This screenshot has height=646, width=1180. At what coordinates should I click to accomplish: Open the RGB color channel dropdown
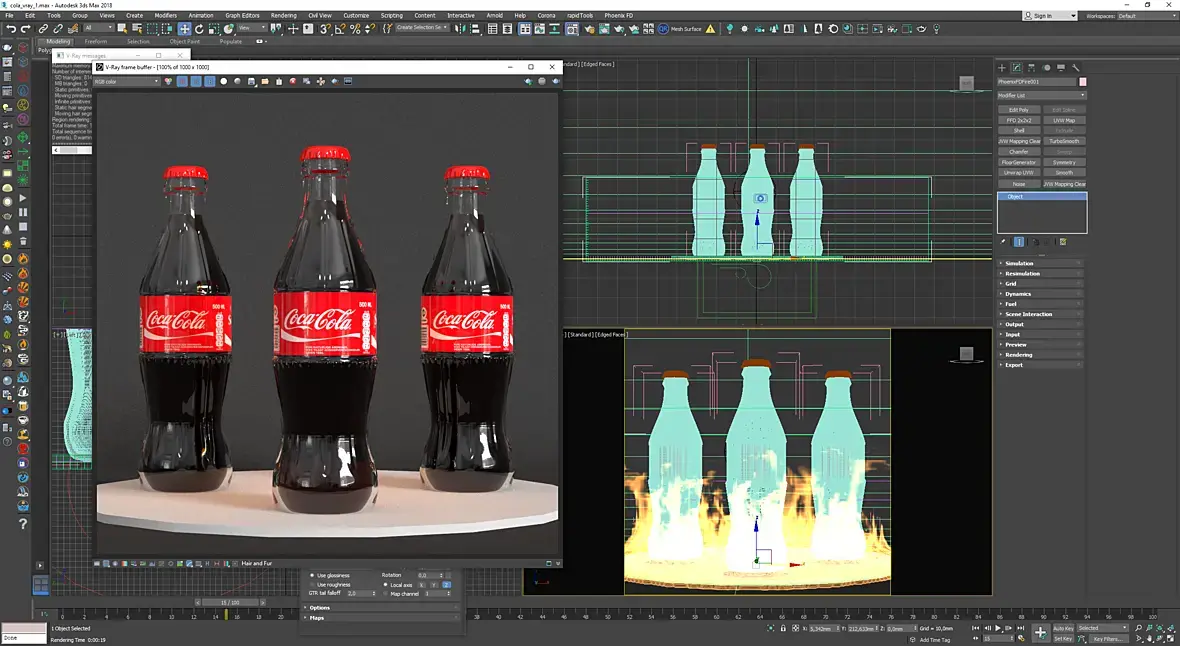click(126, 81)
